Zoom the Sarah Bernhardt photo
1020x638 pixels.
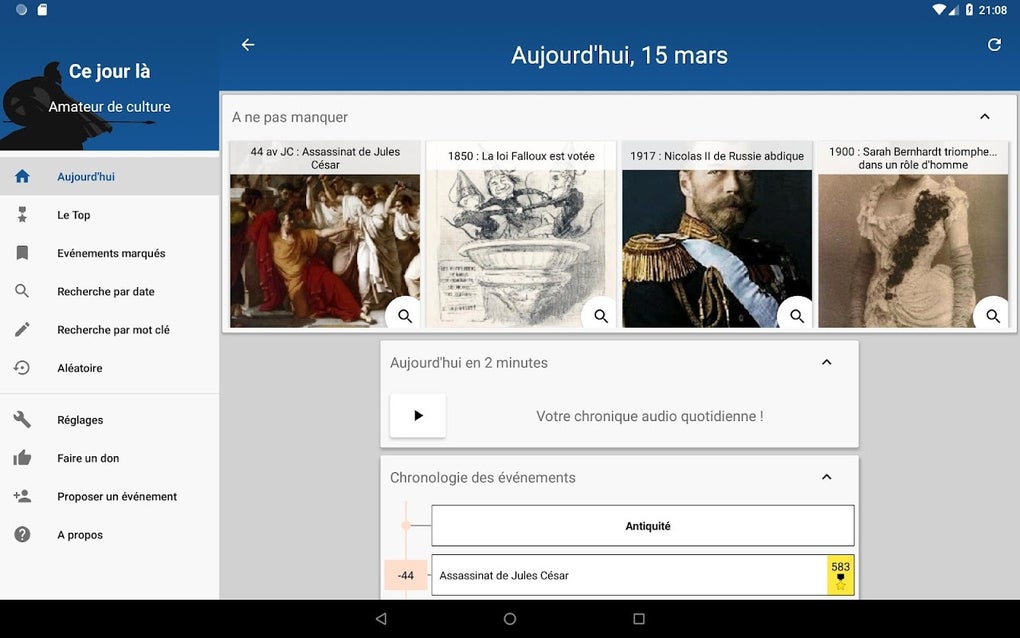[x=993, y=315]
